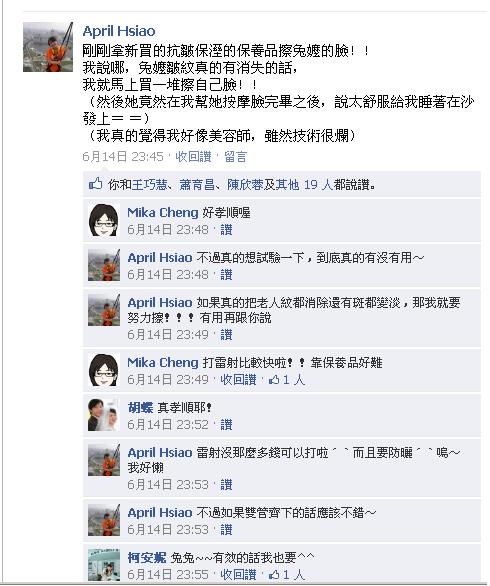Unlike Mika Cheng's 23:49 comment via 收回讚
The height and width of the screenshot is (586, 490).
(238, 380)
